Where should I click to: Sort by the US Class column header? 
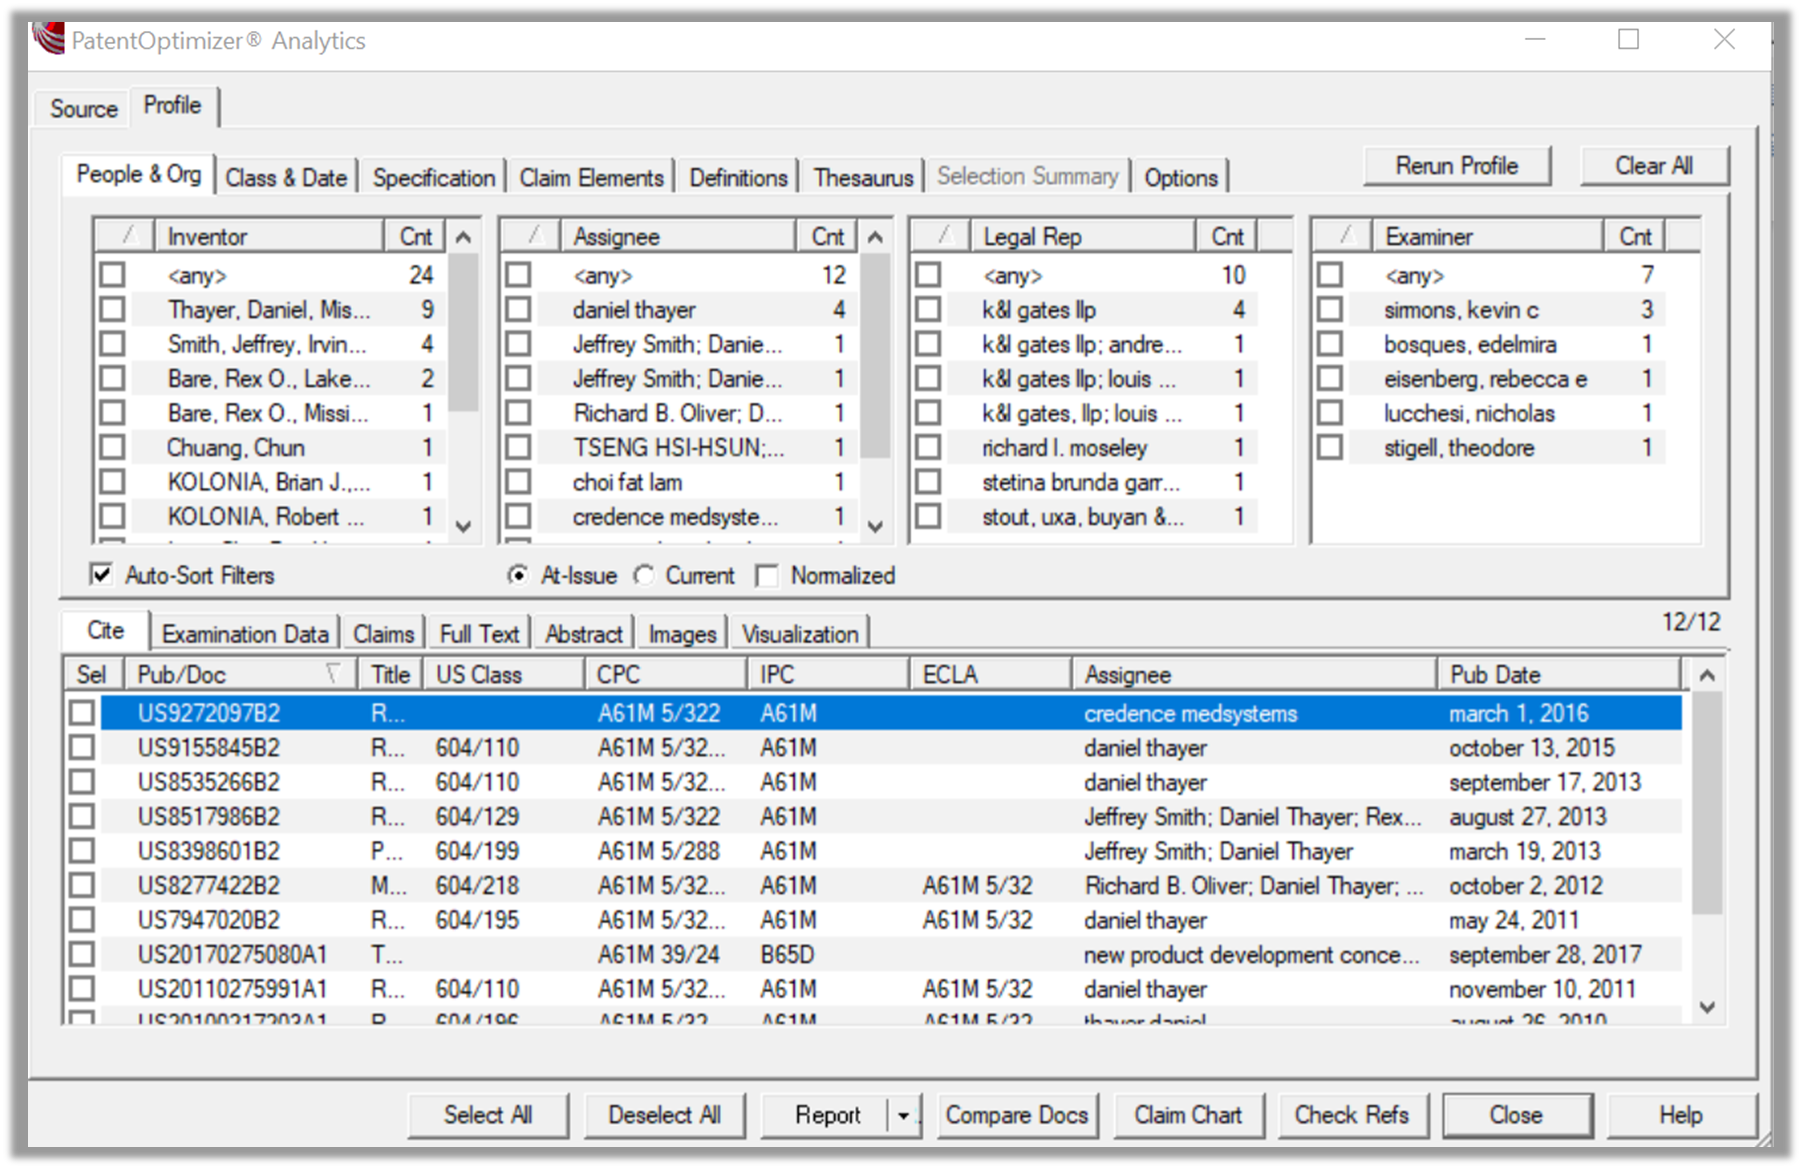coord(504,675)
